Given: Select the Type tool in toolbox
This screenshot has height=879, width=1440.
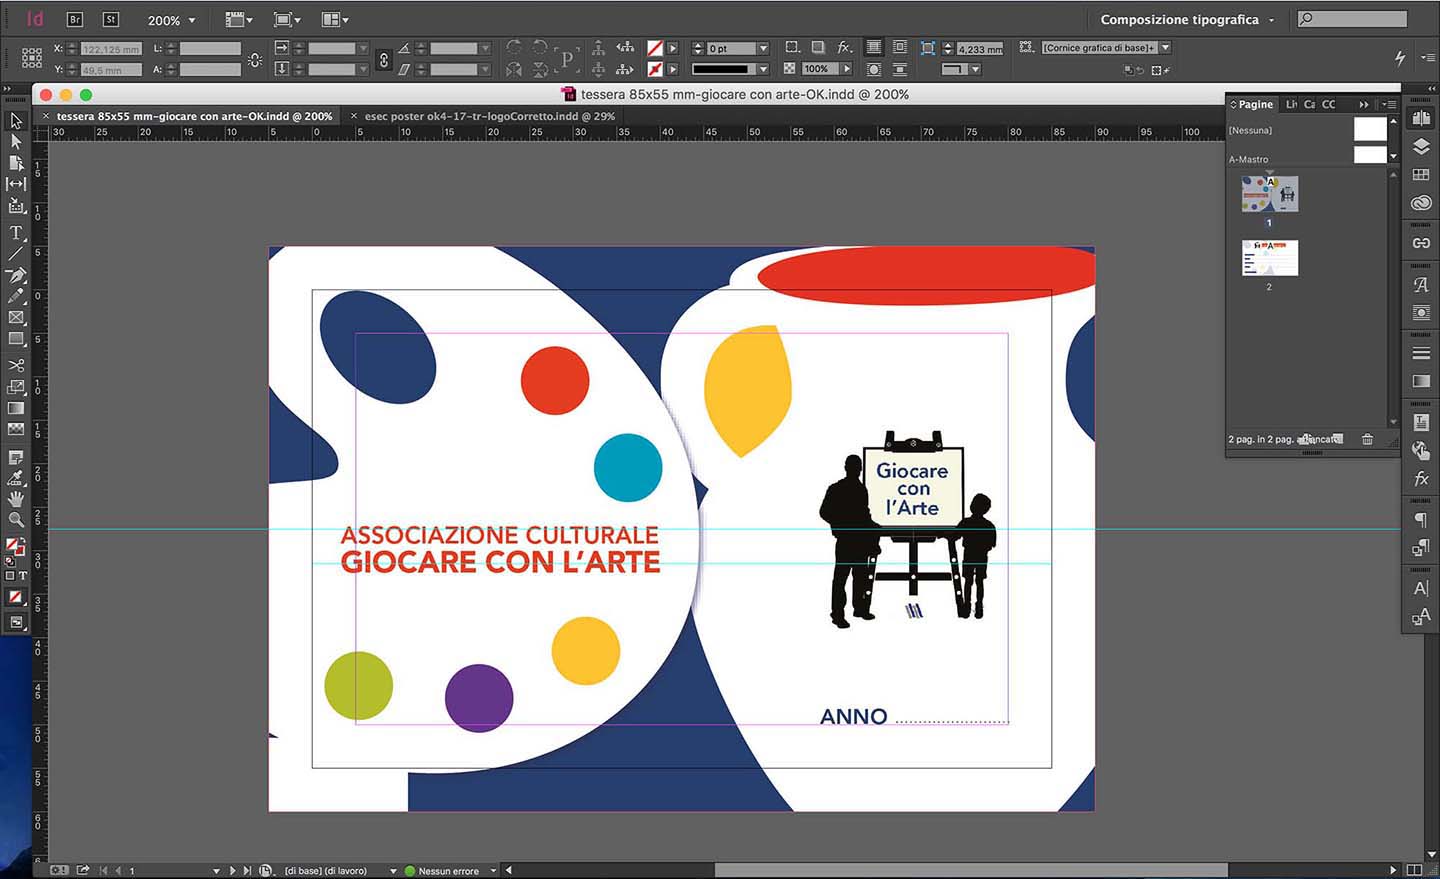Looking at the screenshot, I should 16,232.
